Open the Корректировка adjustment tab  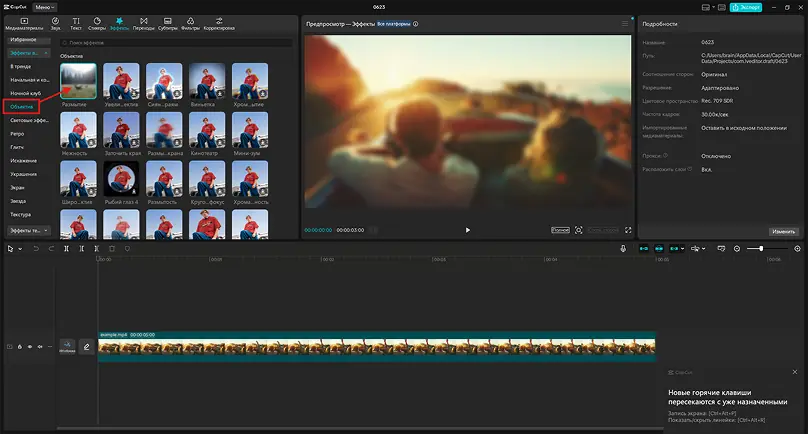point(219,24)
